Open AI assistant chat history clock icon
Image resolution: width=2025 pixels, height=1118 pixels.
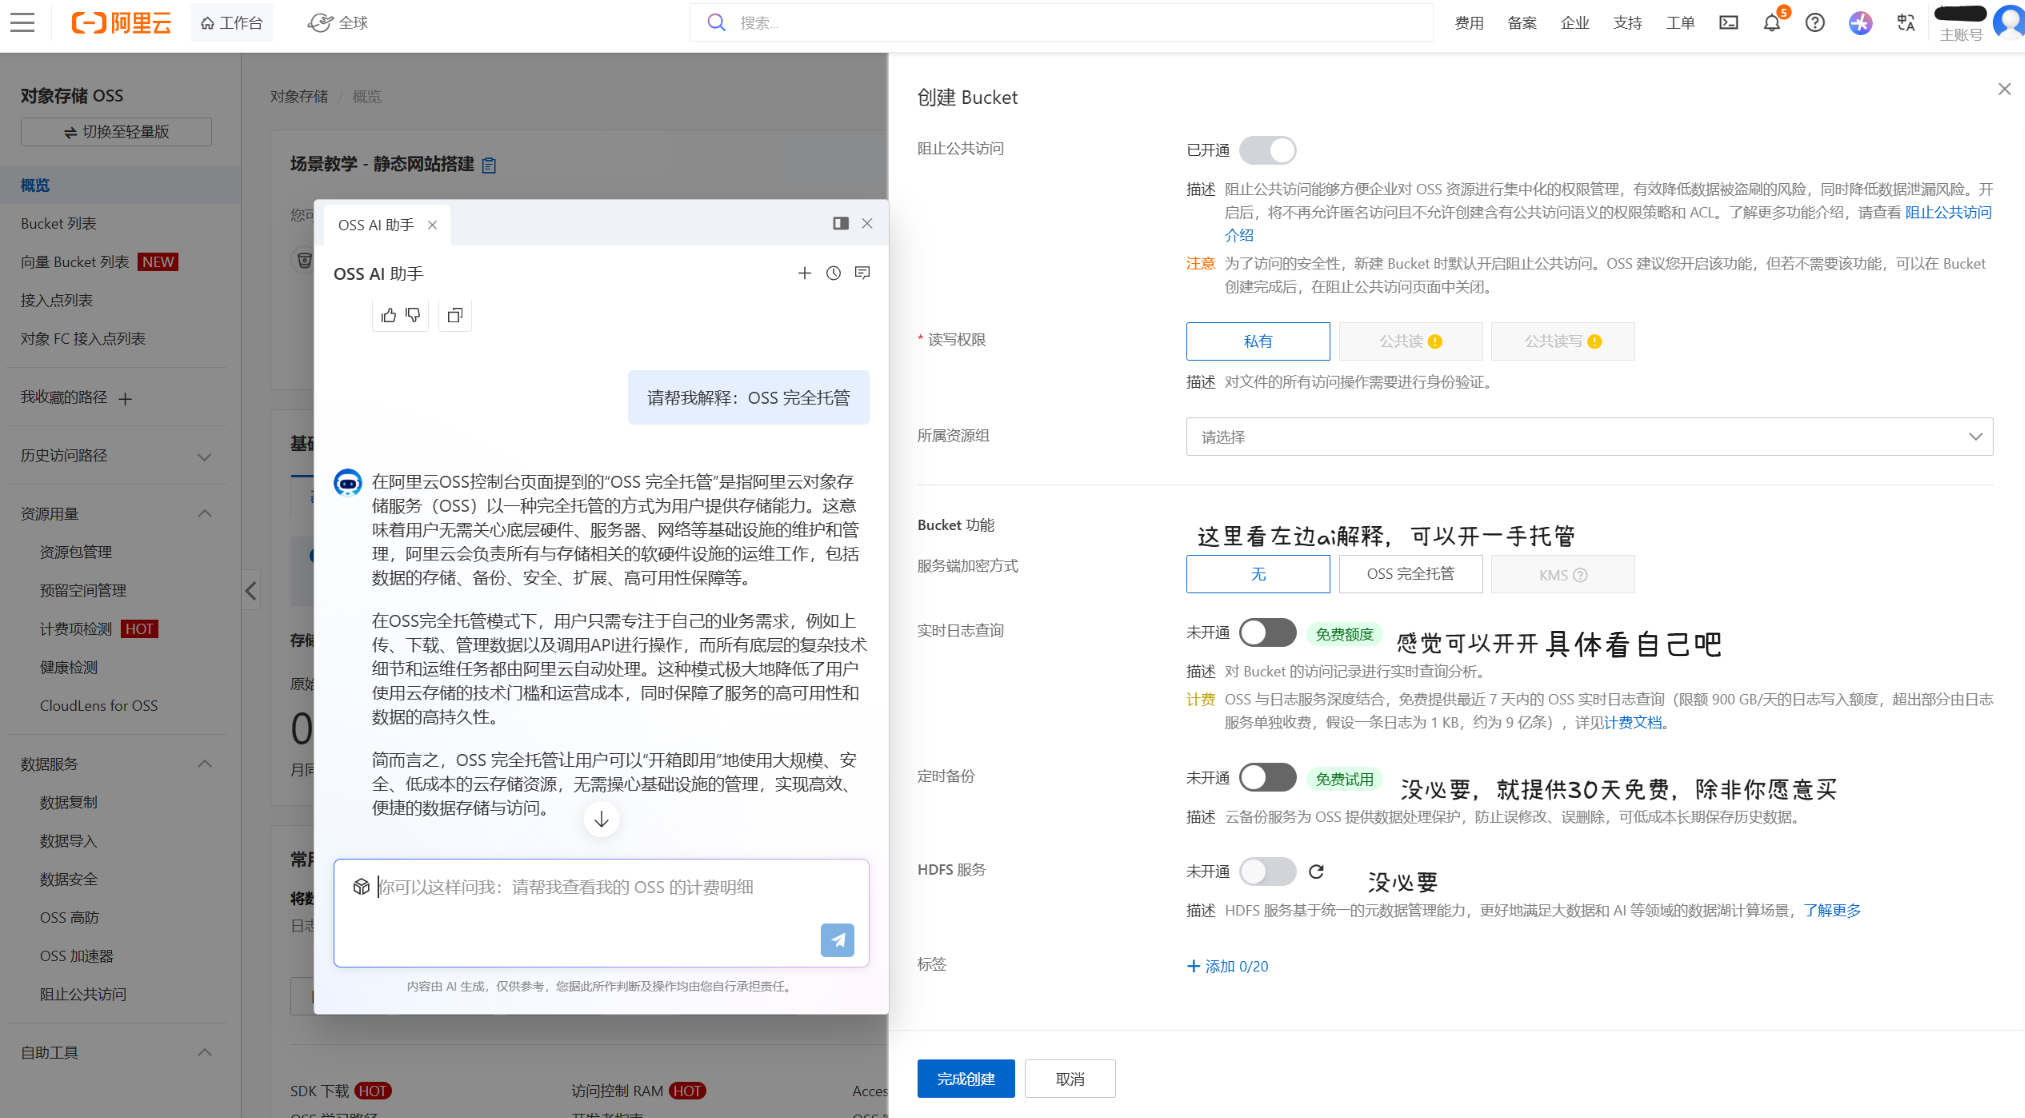[833, 273]
